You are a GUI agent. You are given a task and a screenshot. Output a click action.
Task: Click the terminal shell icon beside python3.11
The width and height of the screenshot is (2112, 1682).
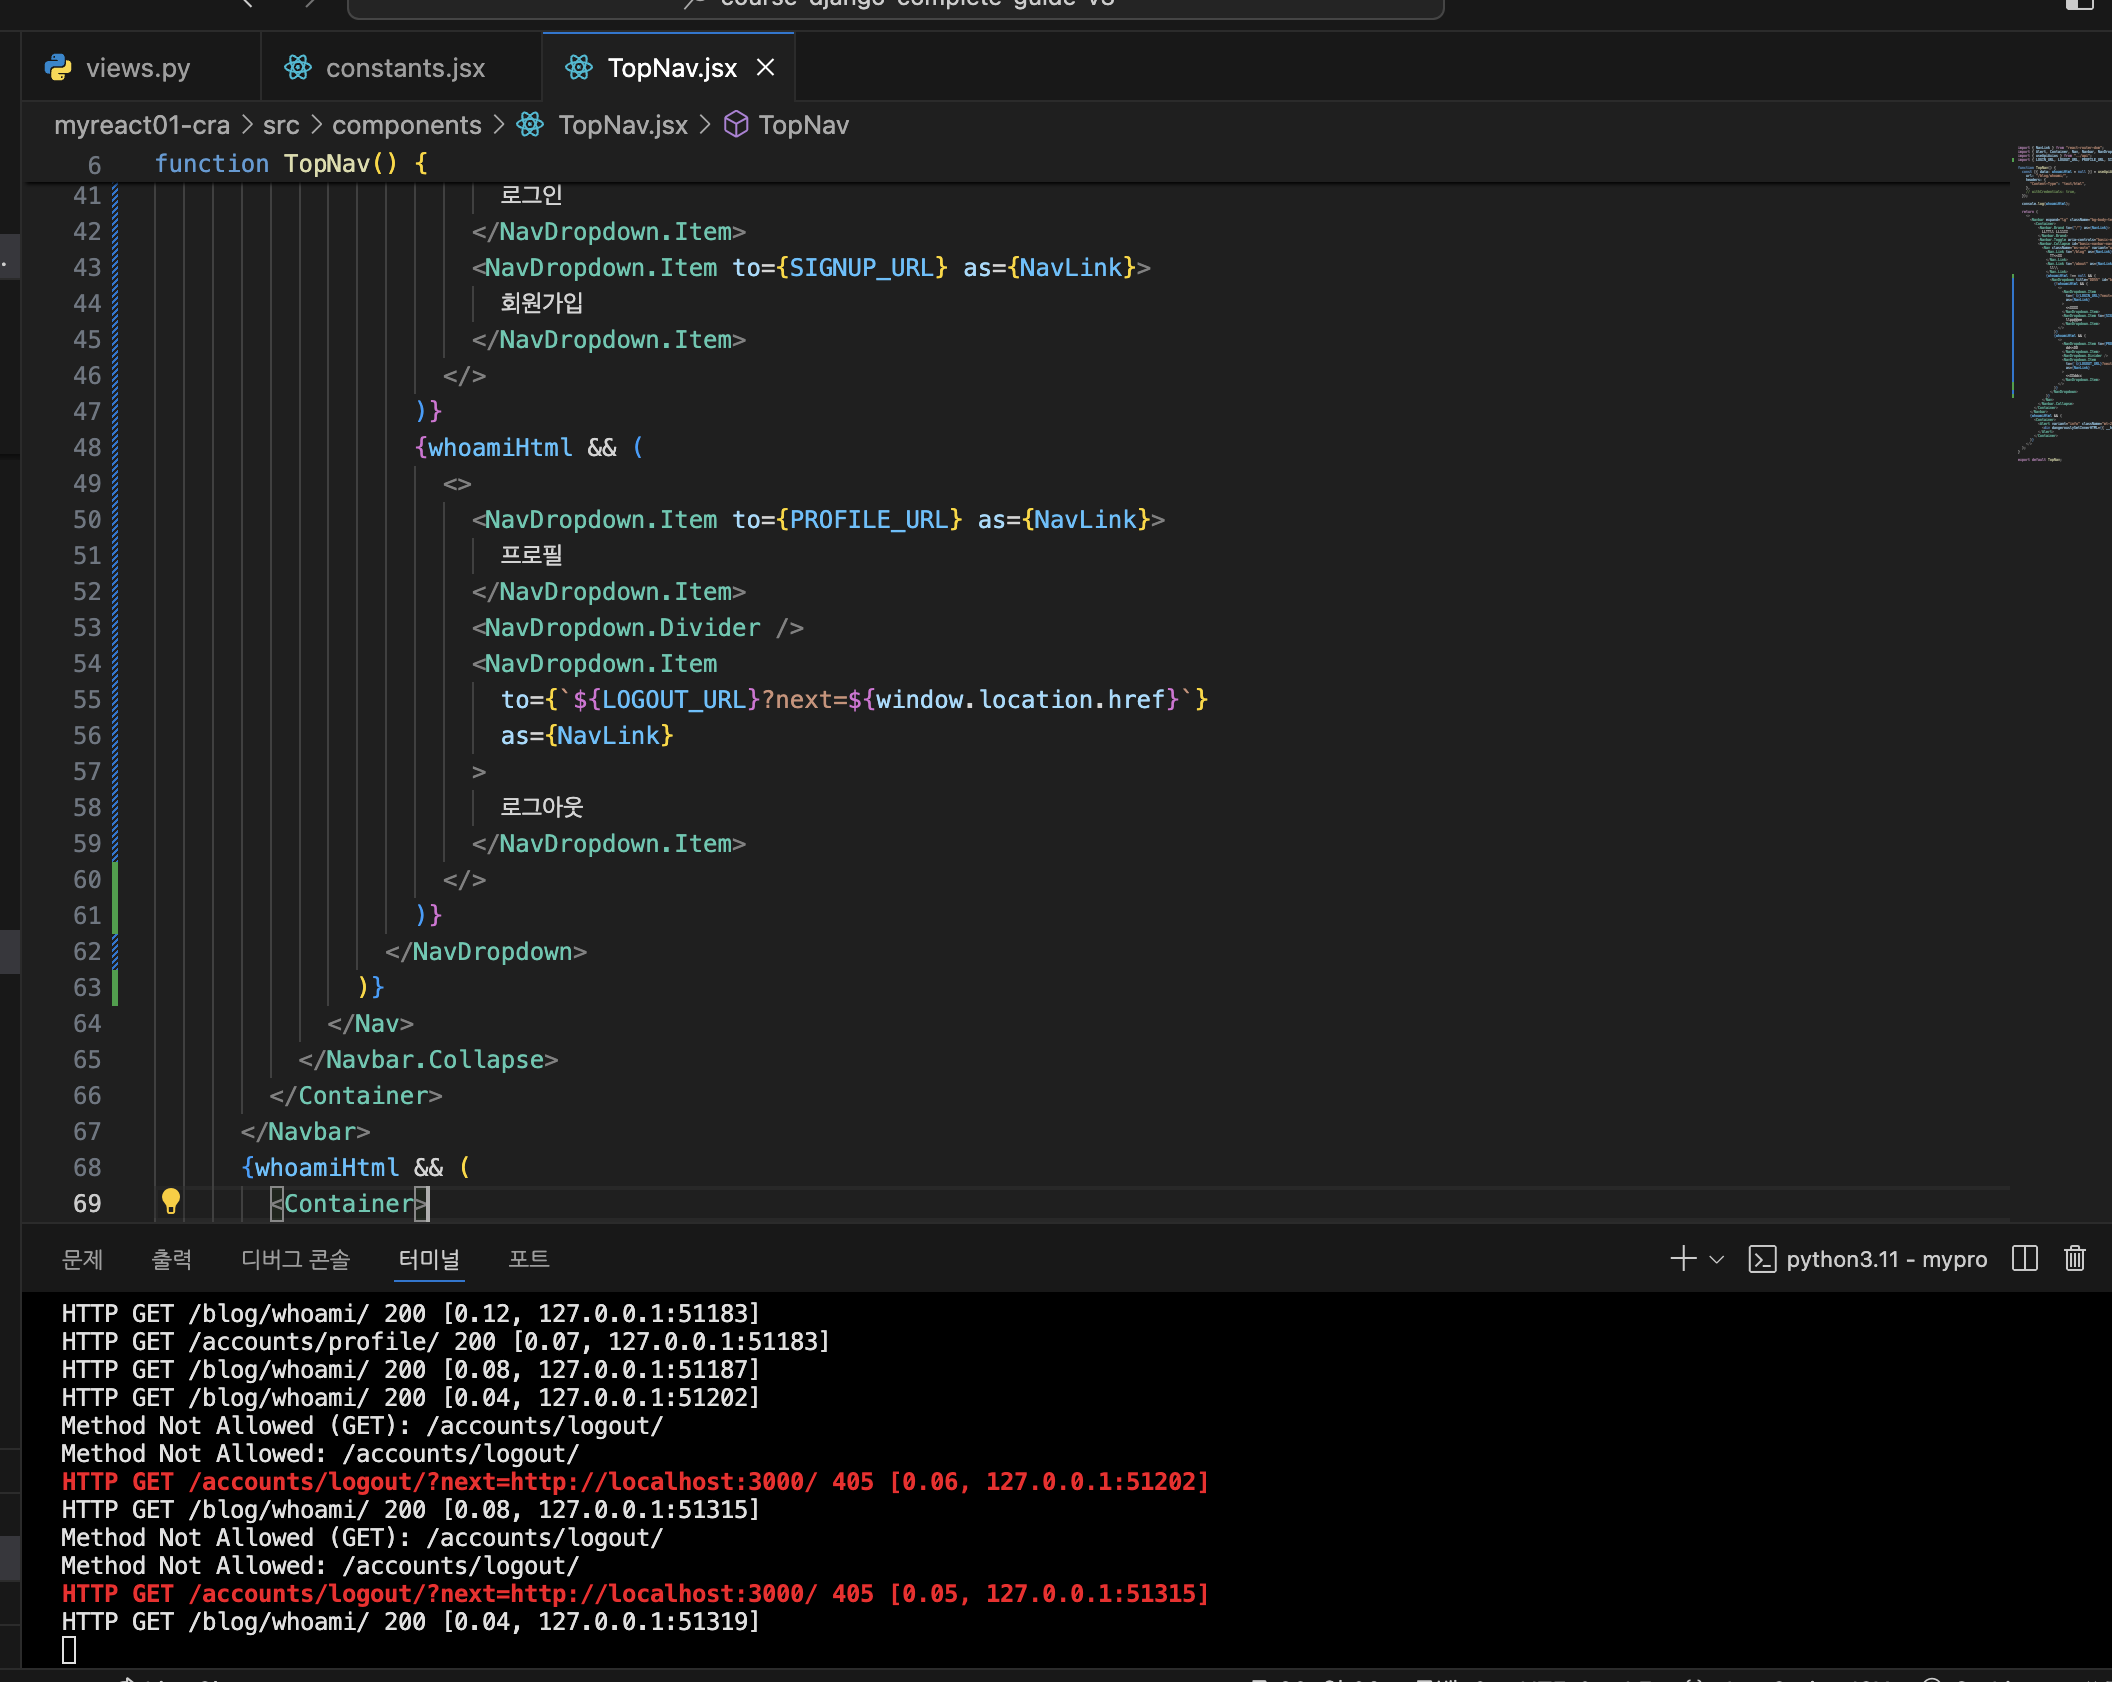point(1762,1259)
